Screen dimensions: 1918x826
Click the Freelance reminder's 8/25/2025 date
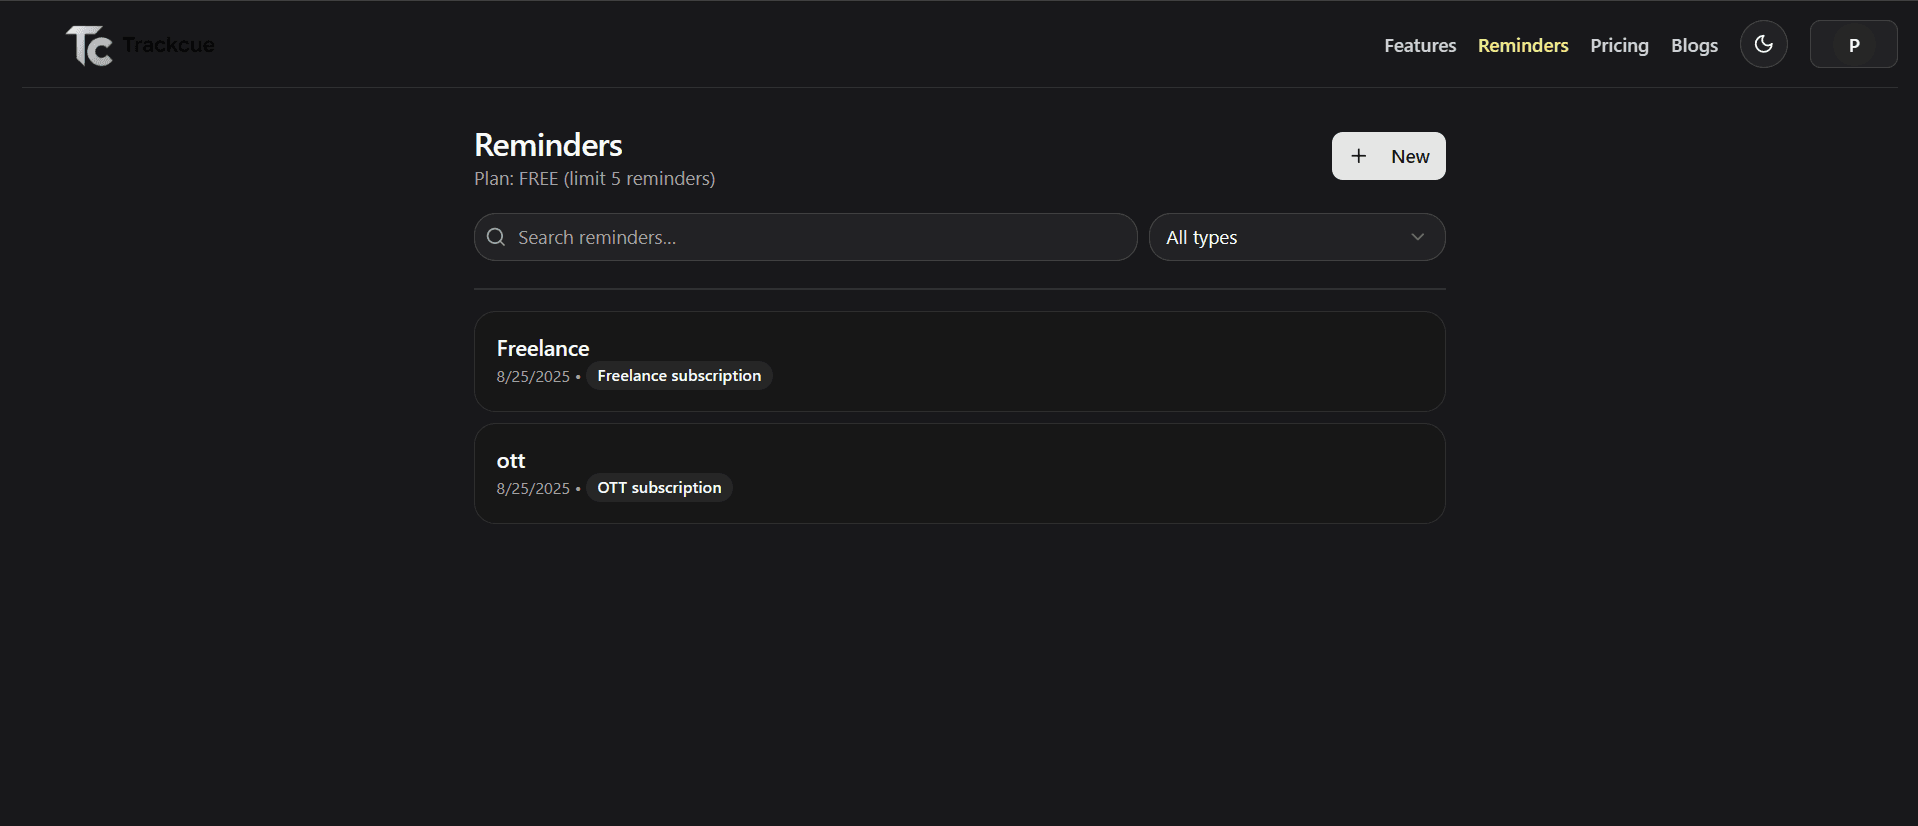pos(533,377)
